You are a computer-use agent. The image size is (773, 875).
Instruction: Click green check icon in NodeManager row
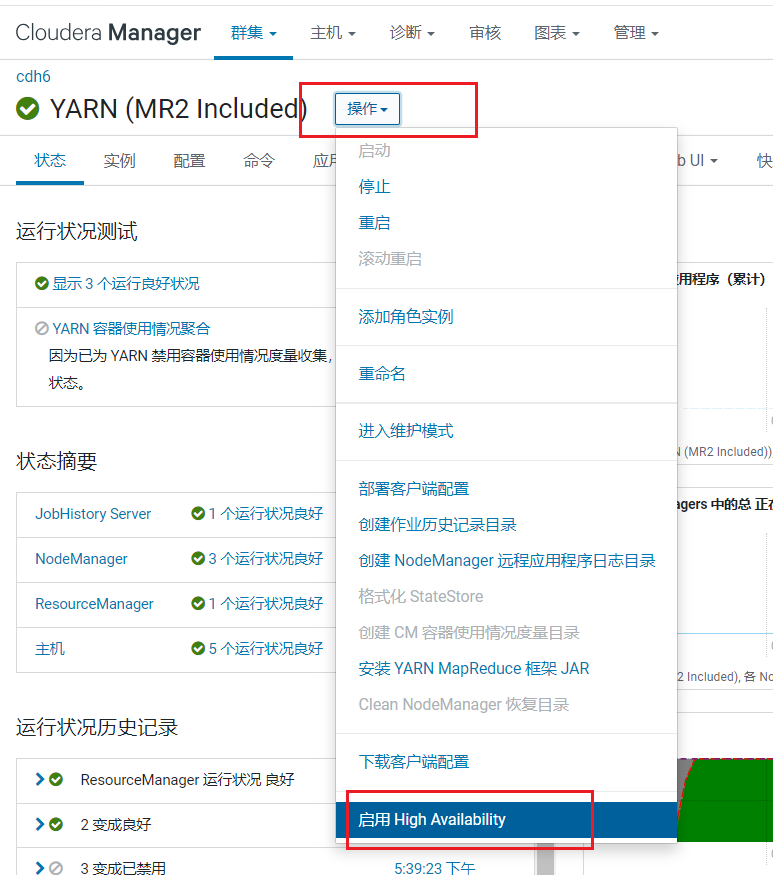(x=198, y=559)
